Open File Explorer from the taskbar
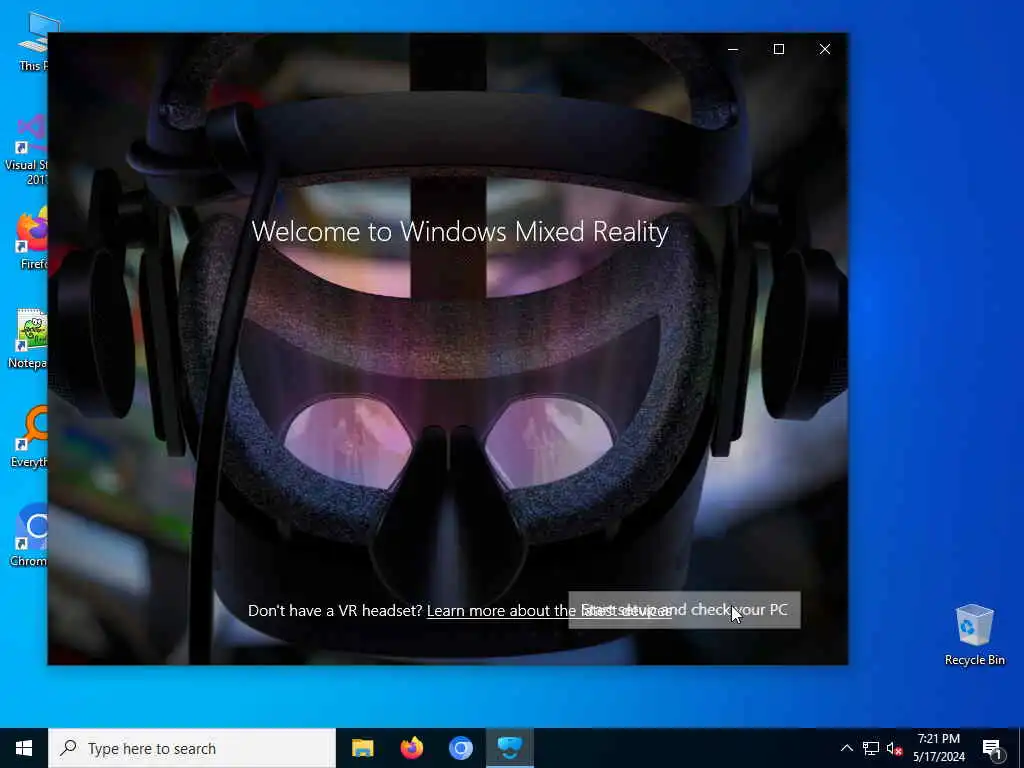This screenshot has width=1024, height=768. pos(362,748)
